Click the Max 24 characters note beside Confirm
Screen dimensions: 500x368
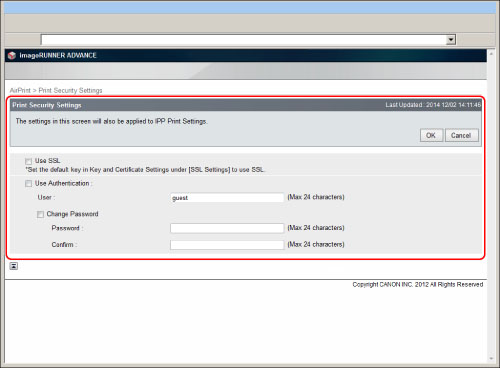pos(316,244)
